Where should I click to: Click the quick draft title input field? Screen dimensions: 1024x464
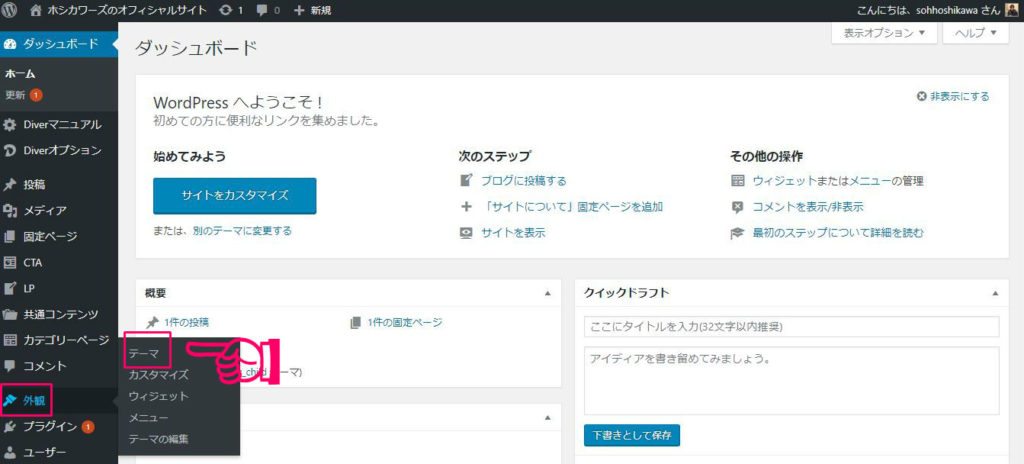(792, 327)
